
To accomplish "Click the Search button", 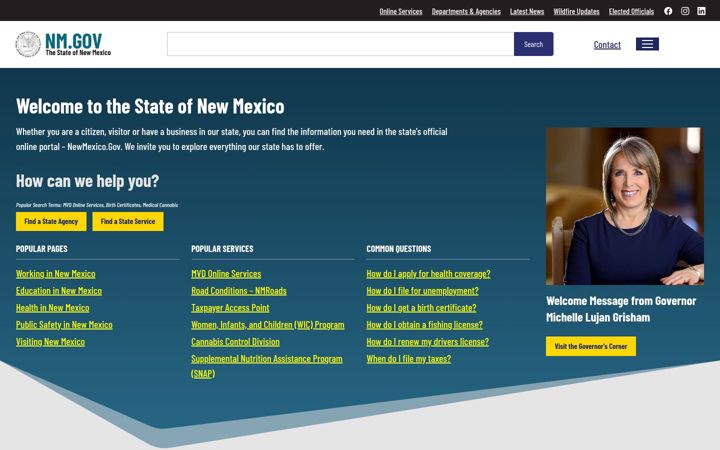I will coord(533,44).
